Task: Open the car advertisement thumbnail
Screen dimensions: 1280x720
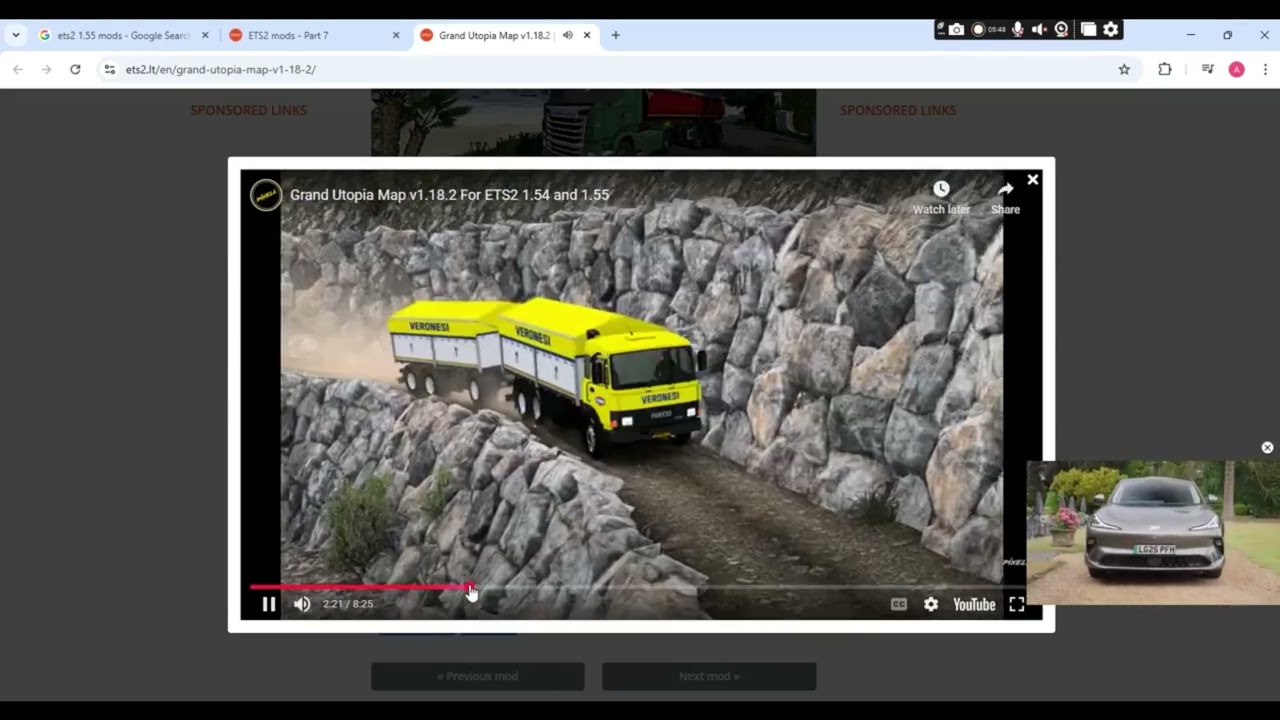Action: 1153,532
